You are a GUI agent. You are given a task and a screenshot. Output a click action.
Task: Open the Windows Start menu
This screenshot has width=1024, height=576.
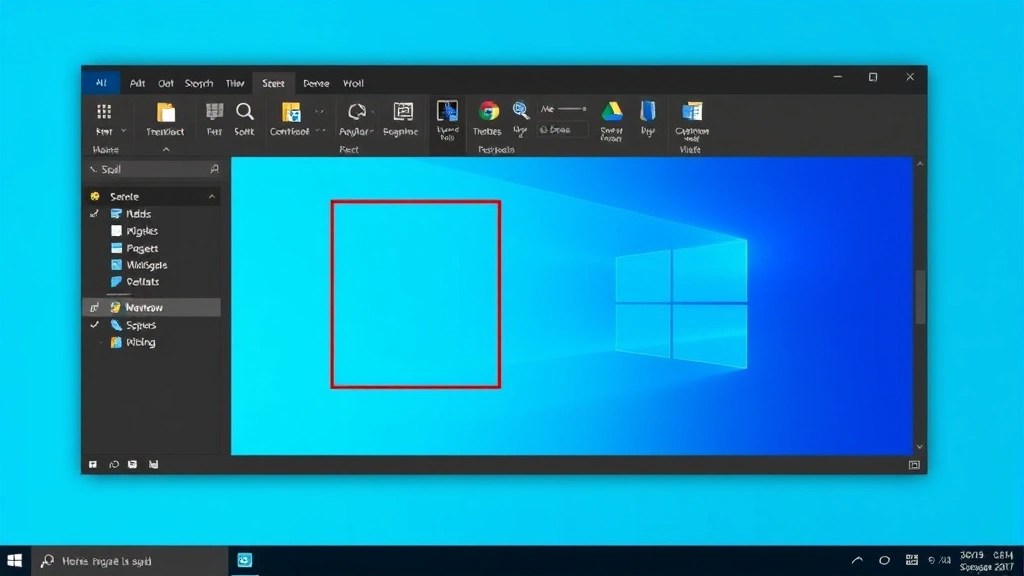tap(15, 561)
